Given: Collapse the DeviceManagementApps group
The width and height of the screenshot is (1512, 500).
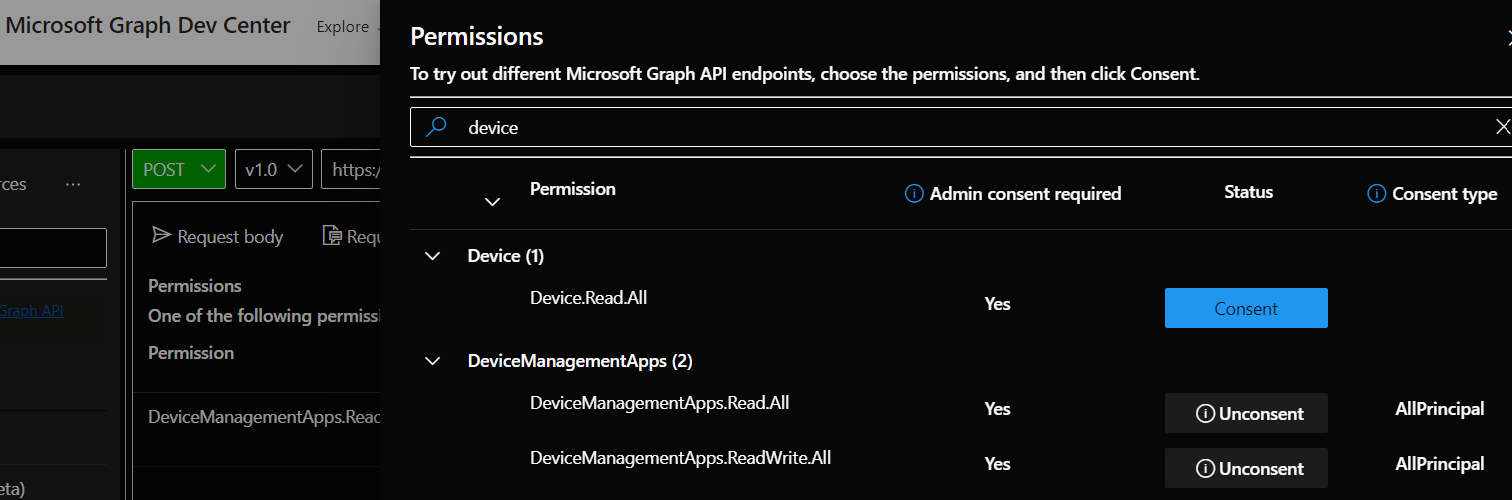Looking at the screenshot, I should [433, 361].
